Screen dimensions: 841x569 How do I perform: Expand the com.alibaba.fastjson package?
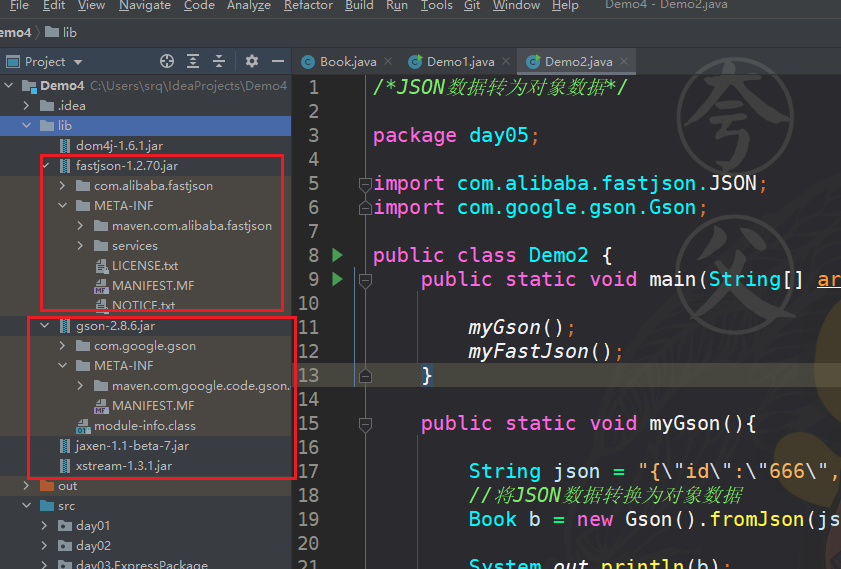point(63,186)
